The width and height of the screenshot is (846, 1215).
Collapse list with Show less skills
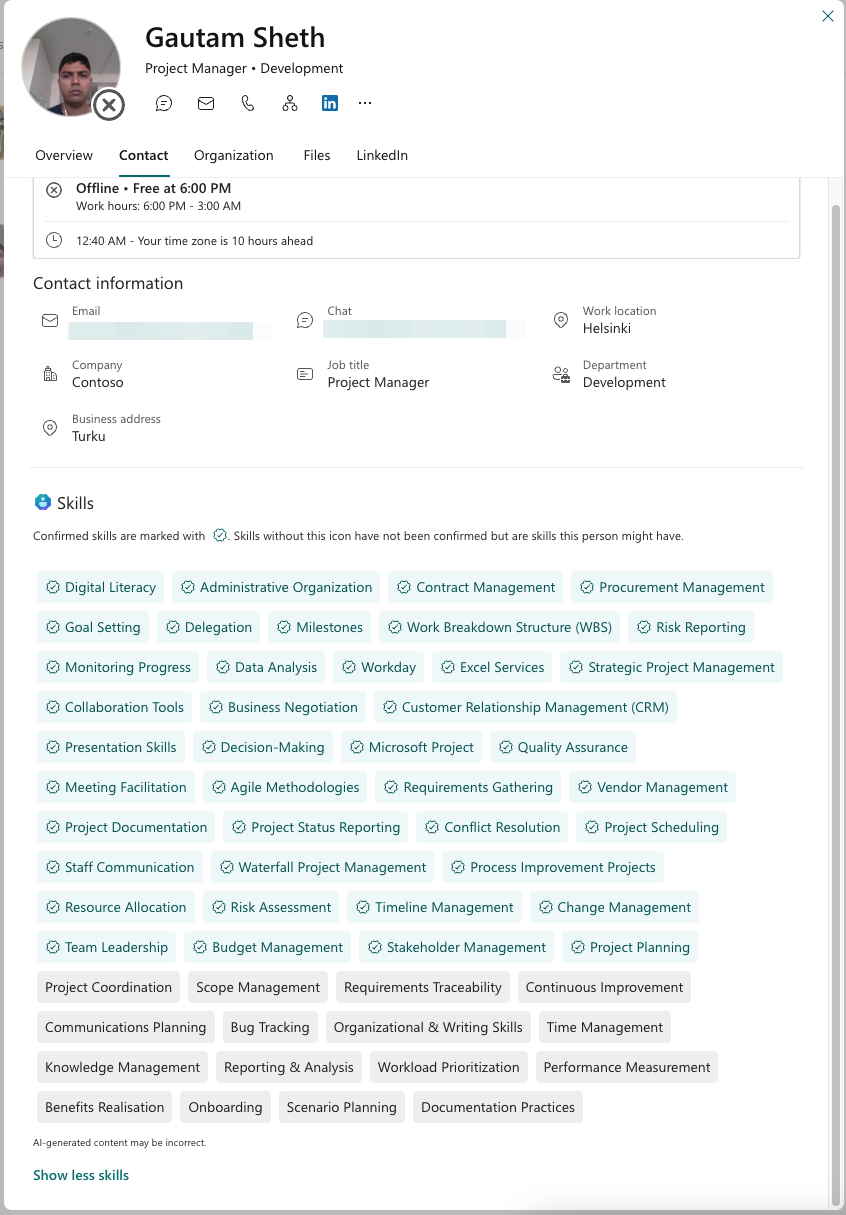(x=81, y=1175)
